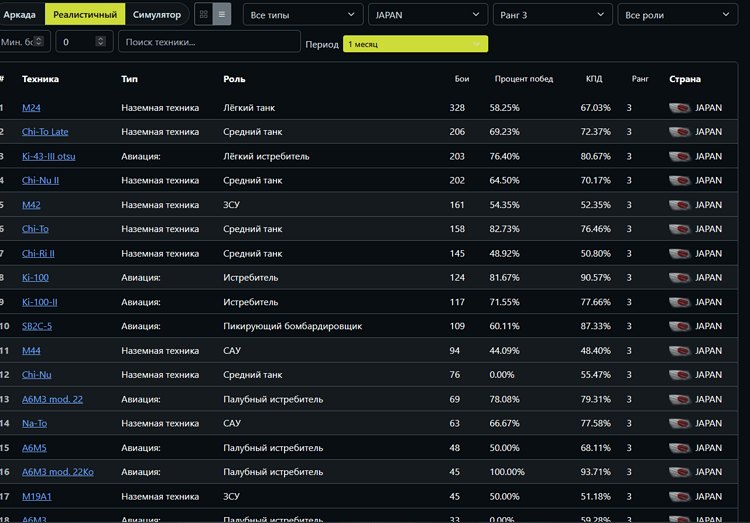Open the M44 vehicle link
The height and width of the screenshot is (523, 750).
tap(31, 351)
